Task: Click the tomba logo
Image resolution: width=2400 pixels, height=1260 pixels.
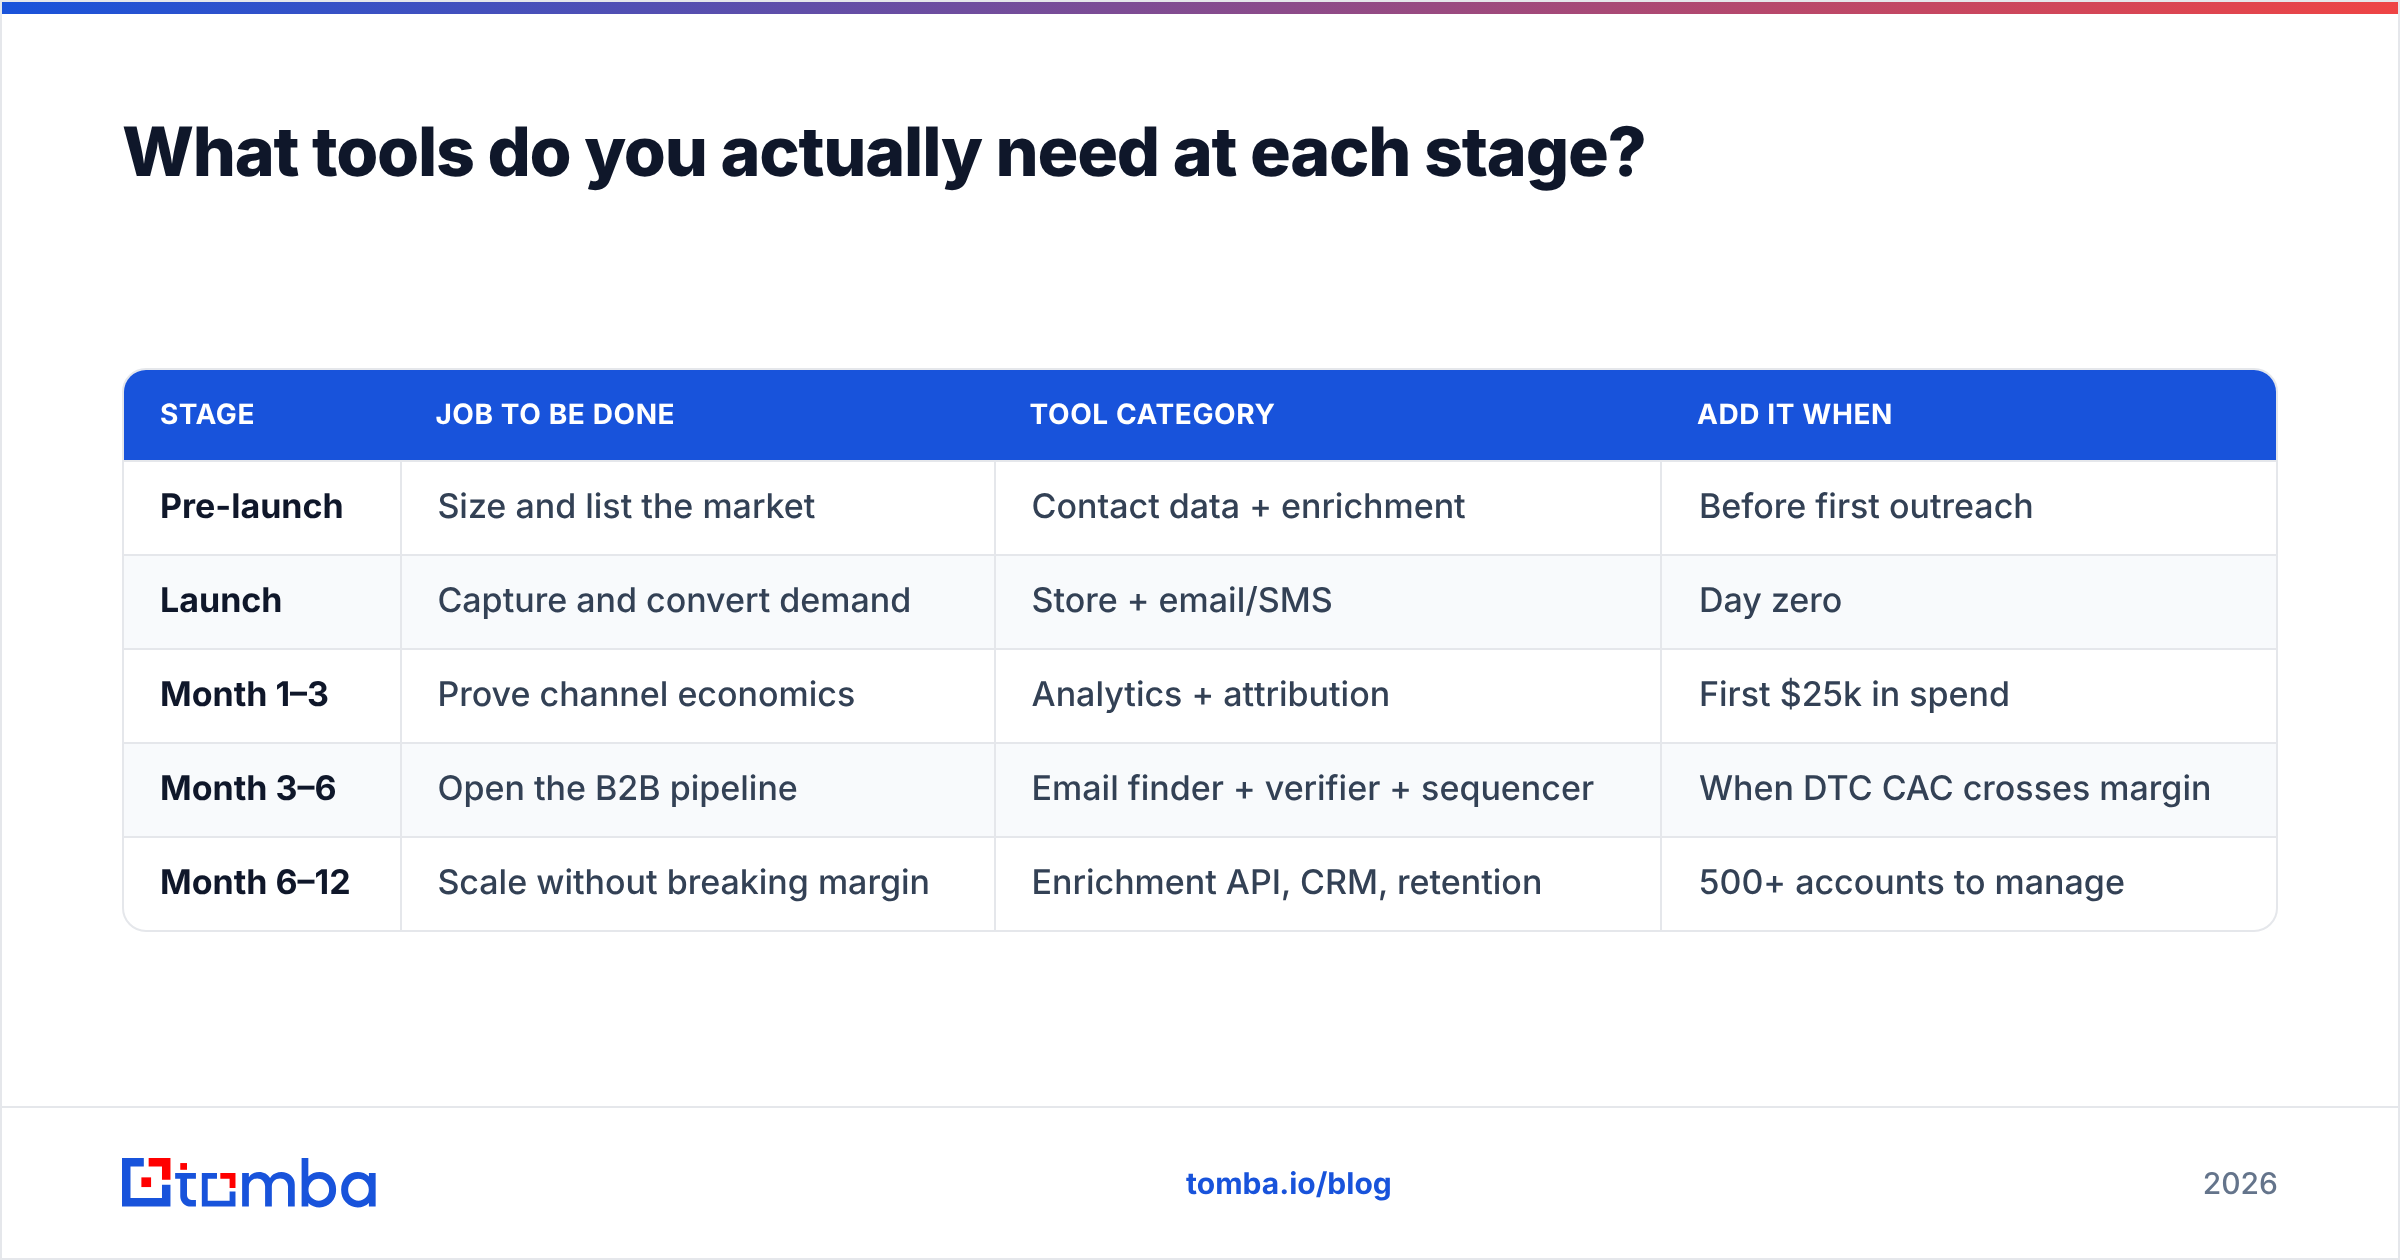Action: pyautogui.click(x=249, y=1183)
